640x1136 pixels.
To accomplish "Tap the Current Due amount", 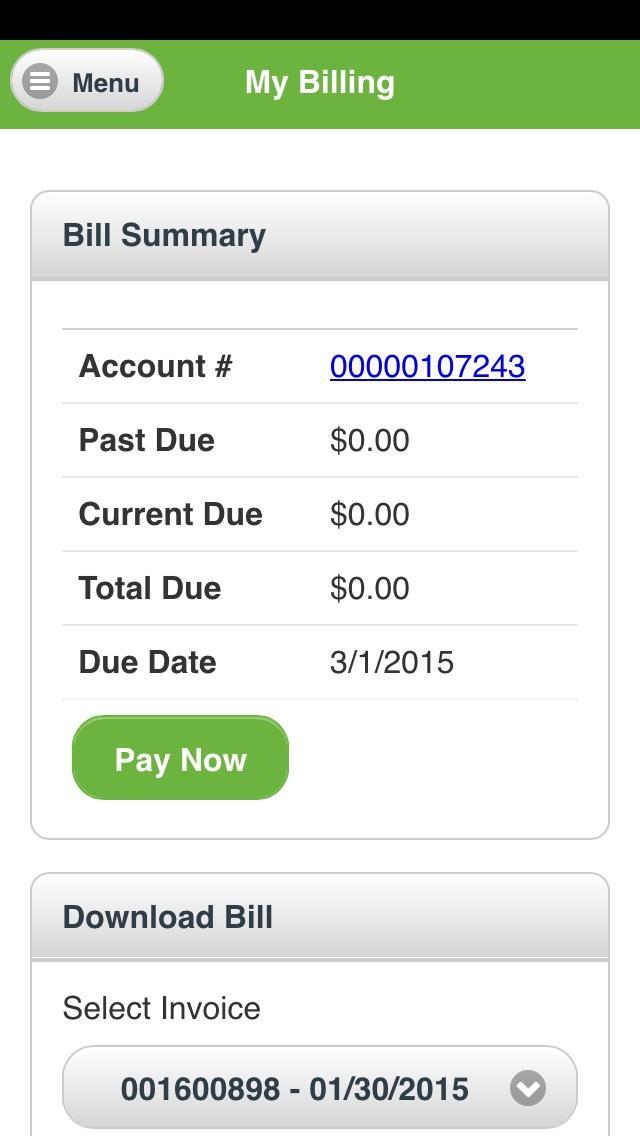I will pos(369,514).
